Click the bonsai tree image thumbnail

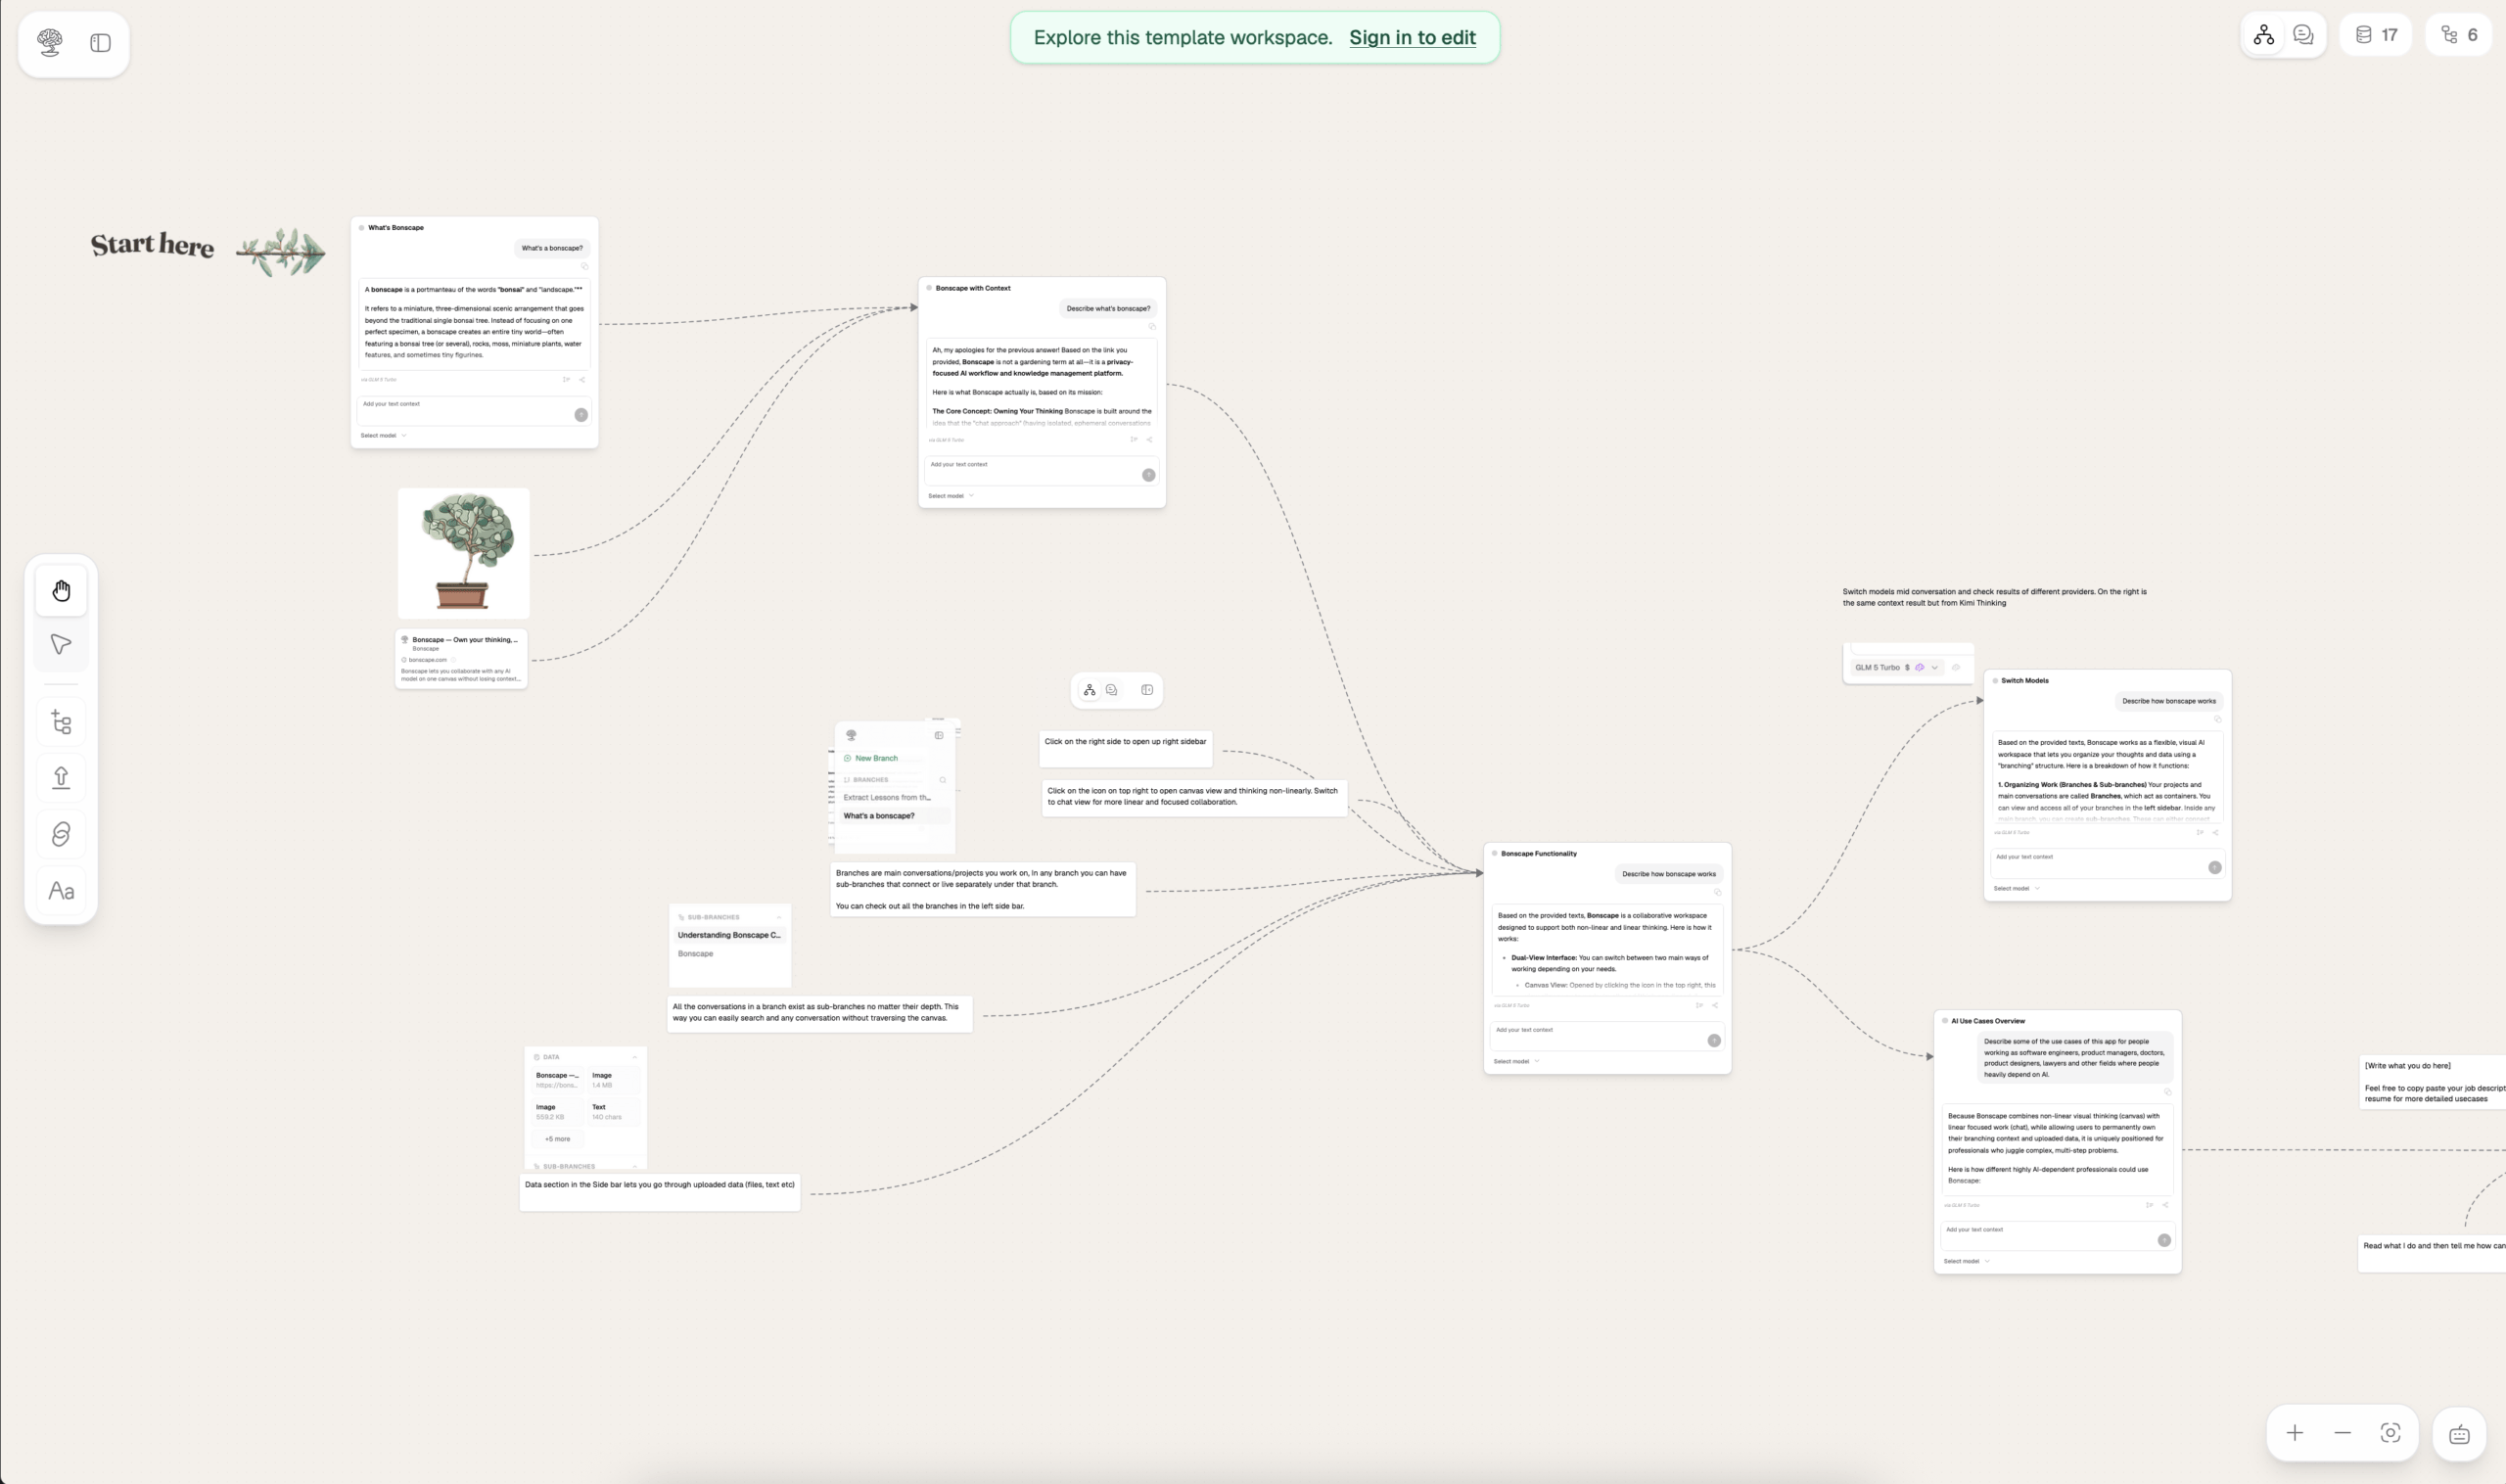pyautogui.click(x=464, y=553)
